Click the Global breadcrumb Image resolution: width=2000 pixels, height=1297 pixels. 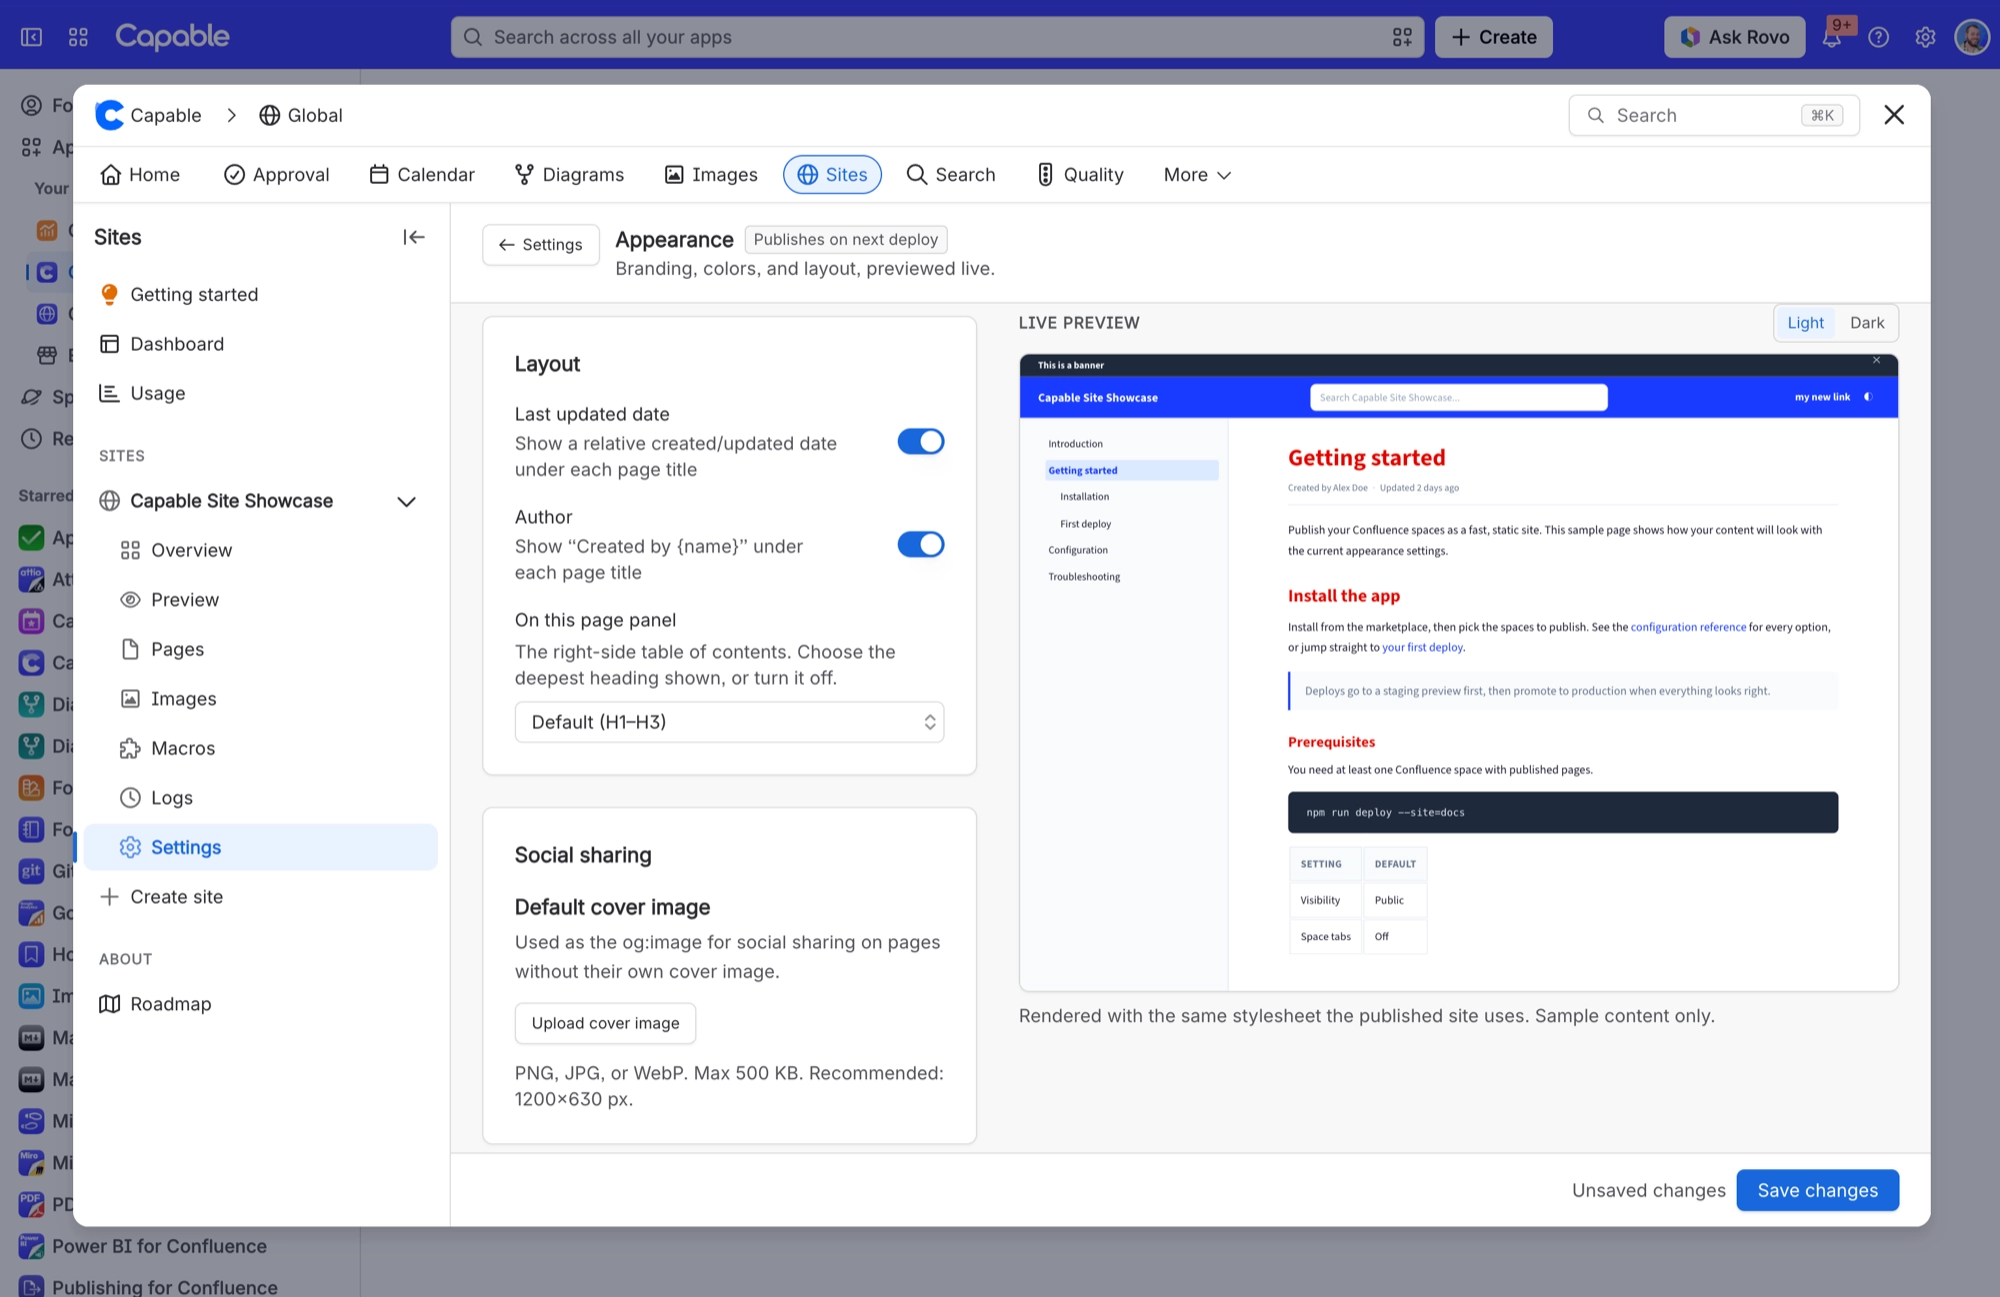pyautogui.click(x=301, y=116)
